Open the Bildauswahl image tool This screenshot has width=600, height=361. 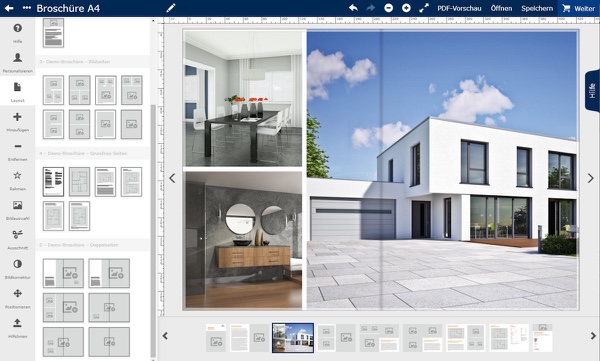[18, 205]
